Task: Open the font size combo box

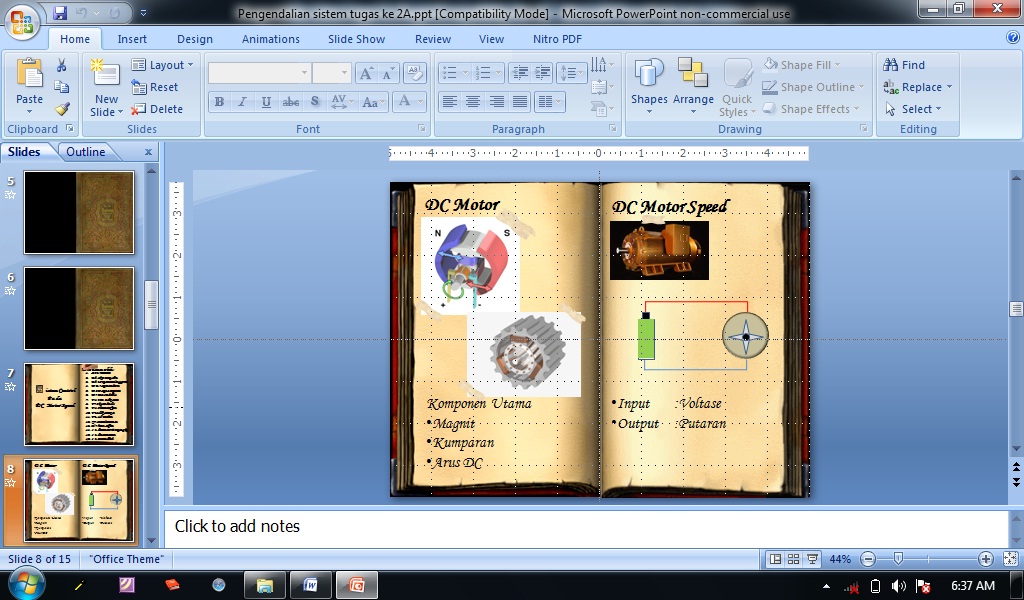Action: point(332,73)
